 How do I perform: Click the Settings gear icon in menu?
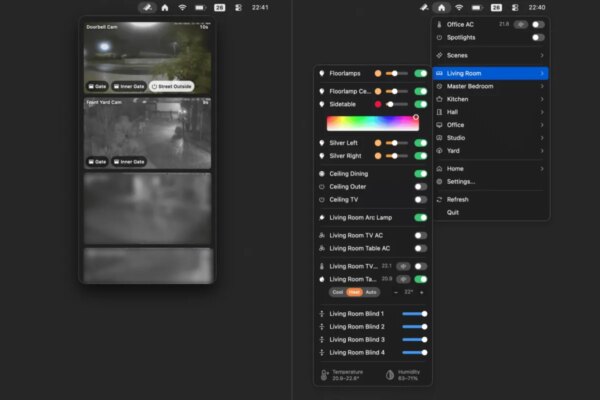coord(439,182)
